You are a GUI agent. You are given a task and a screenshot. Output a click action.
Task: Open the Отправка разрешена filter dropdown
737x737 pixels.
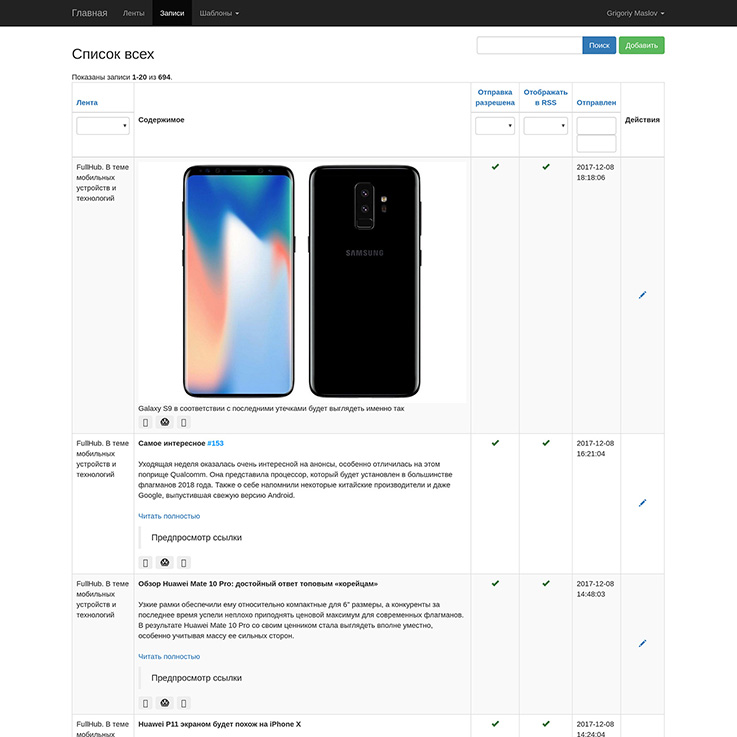tap(495, 126)
